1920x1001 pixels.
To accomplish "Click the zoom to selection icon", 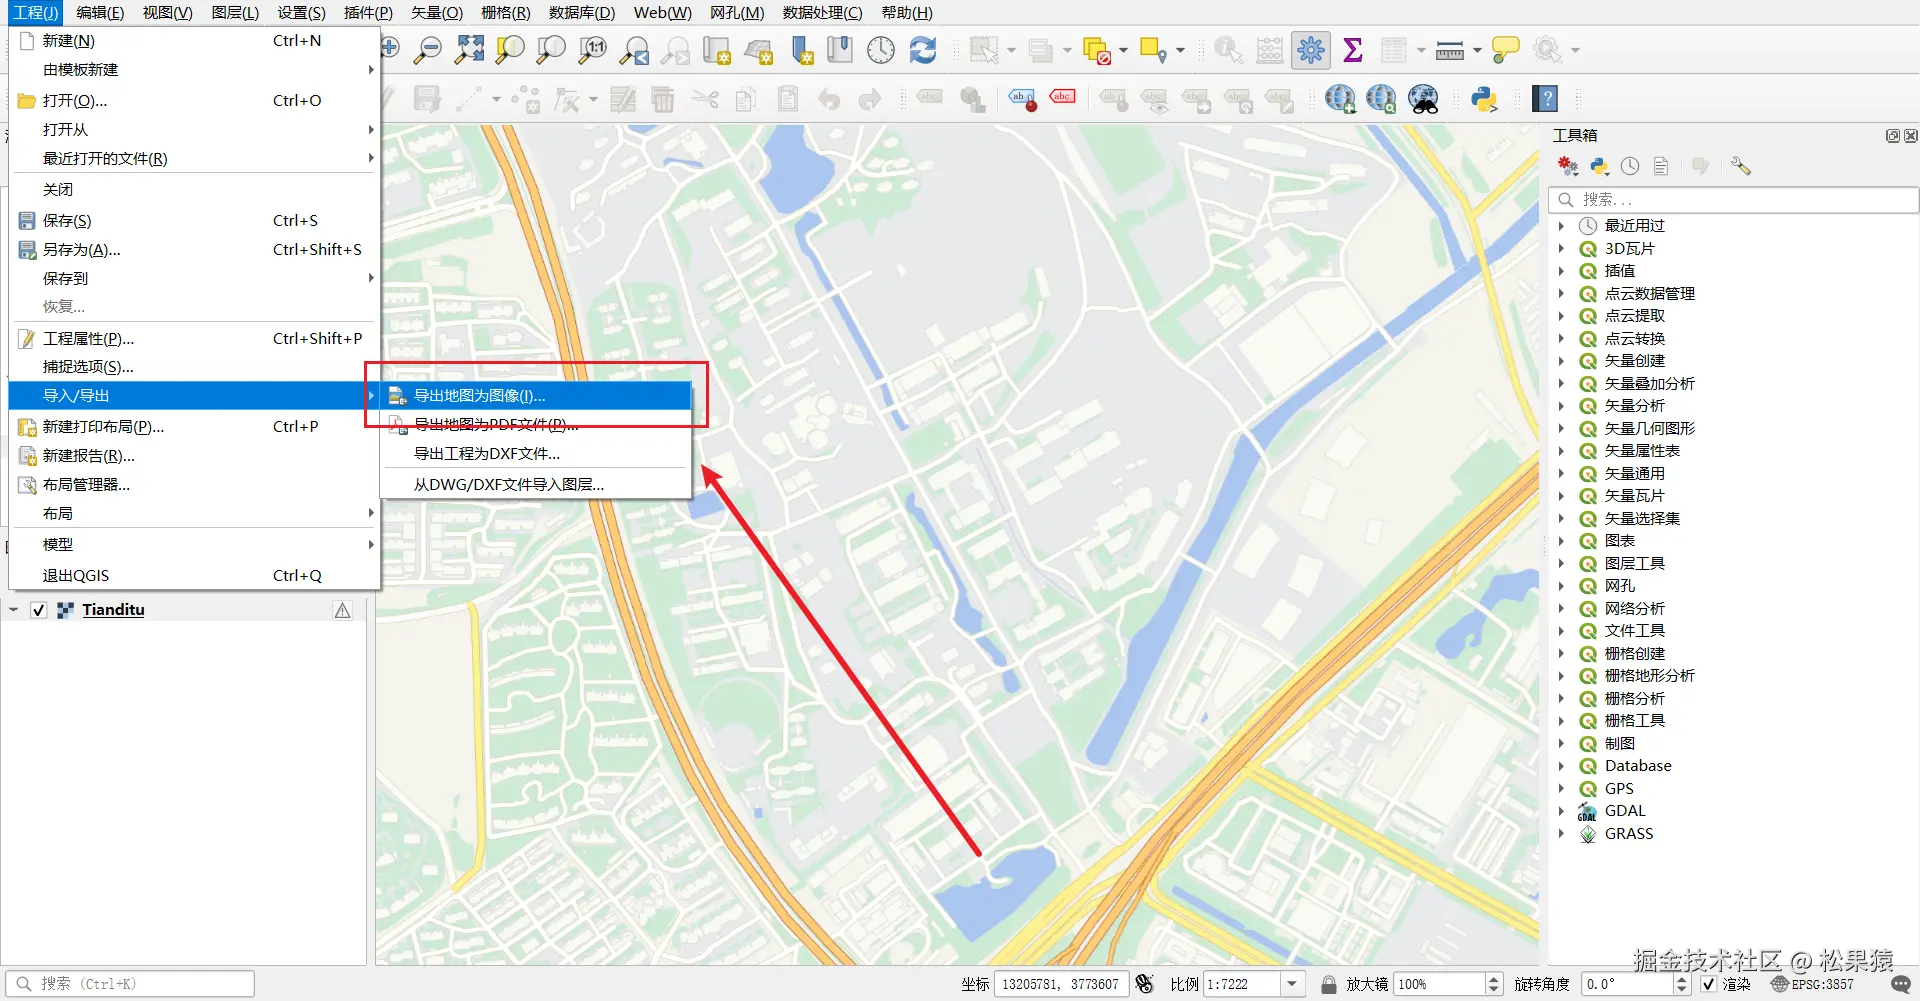I will click(510, 50).
